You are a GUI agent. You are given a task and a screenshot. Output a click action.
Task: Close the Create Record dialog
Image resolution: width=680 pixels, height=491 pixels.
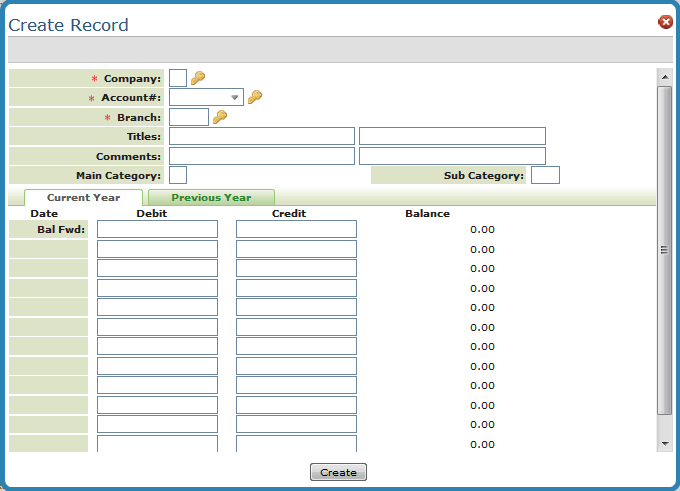click(665, 22)
